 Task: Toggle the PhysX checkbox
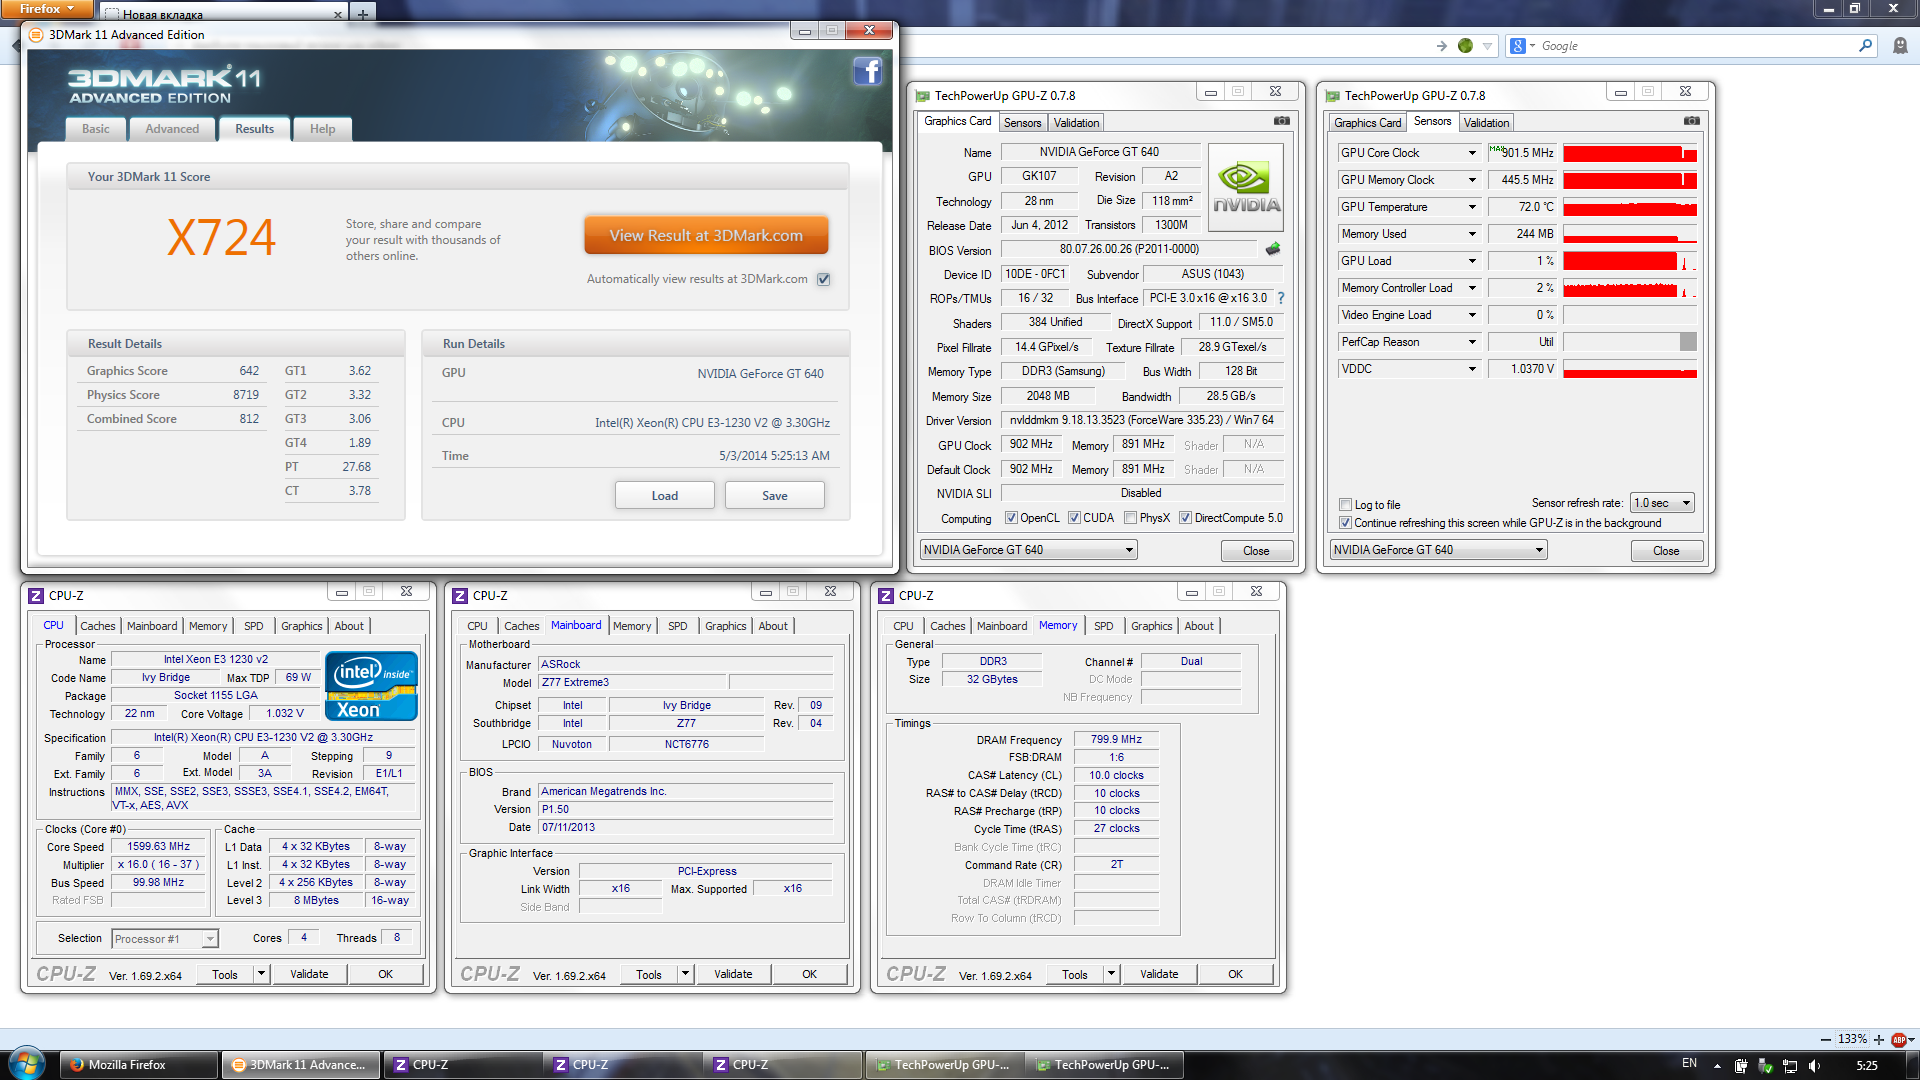(1130, 518)
